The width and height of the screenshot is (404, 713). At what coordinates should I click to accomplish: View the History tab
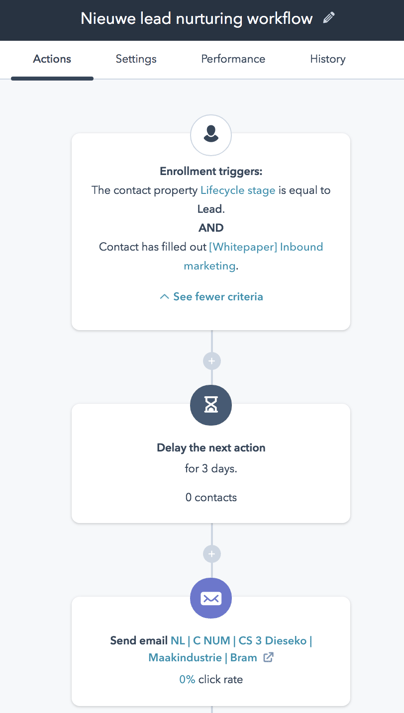[x=328, y=59]
